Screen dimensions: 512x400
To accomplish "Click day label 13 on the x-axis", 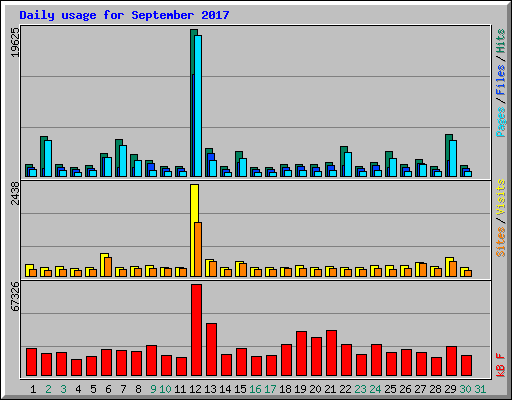I will click(210, 389).
